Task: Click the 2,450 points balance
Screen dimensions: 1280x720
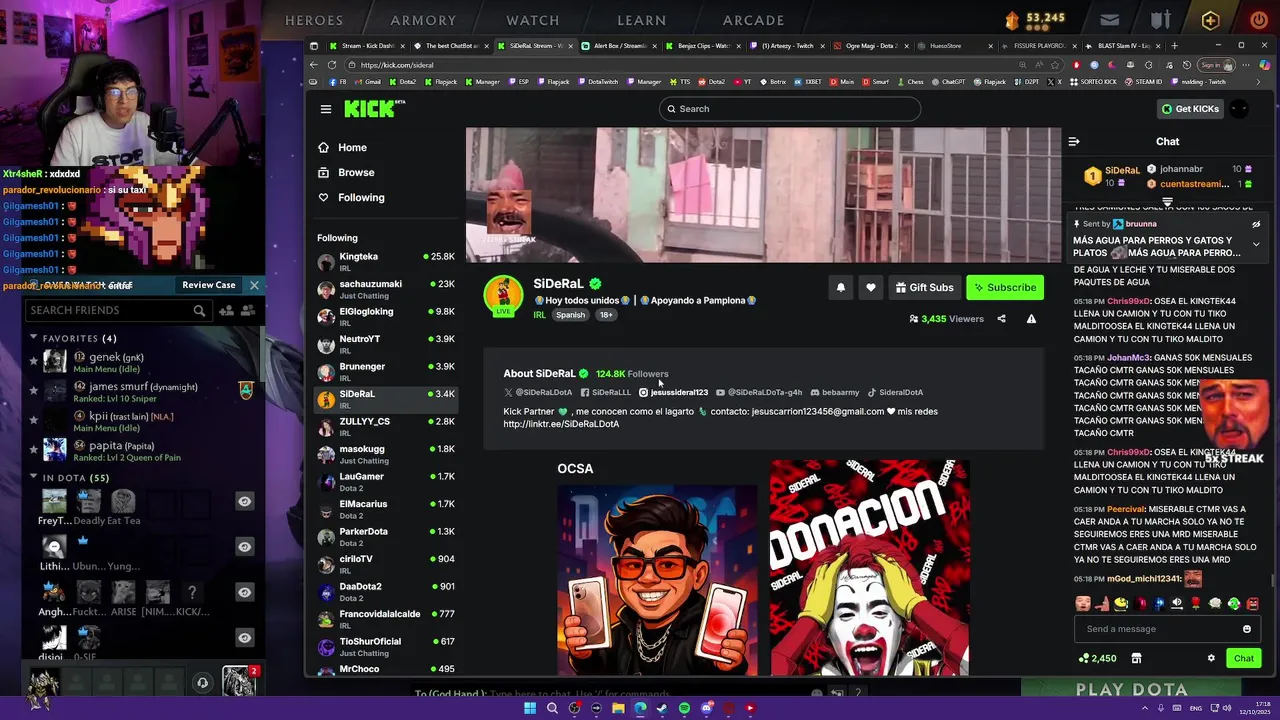Action: point(1097,658)
